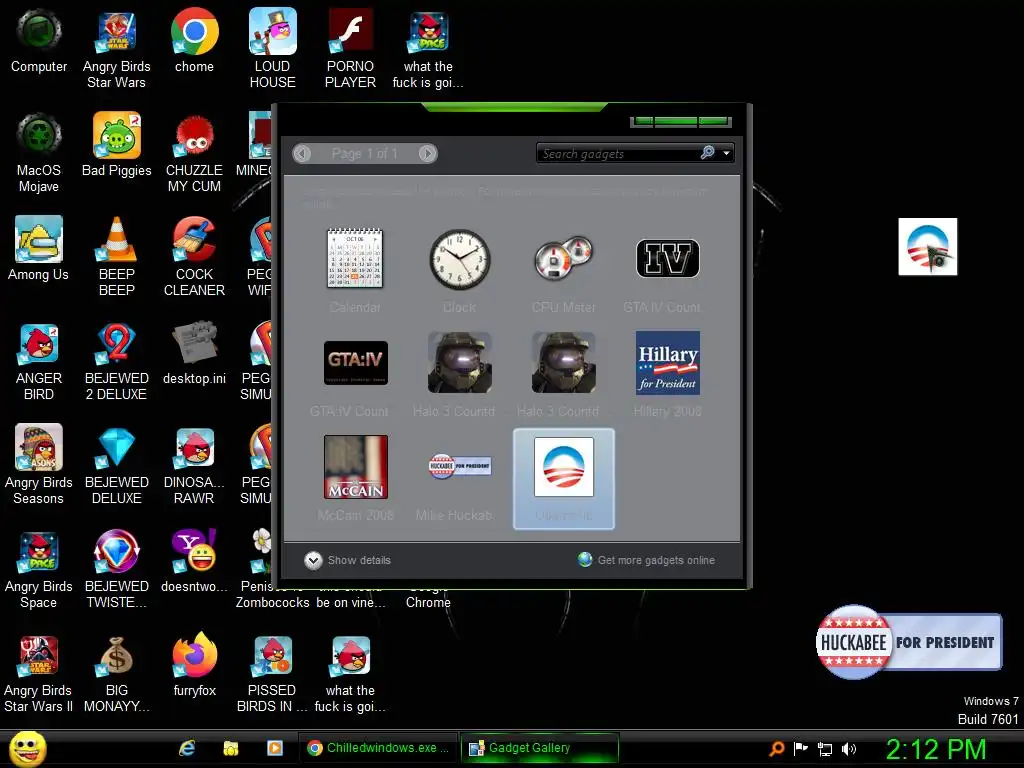Click the magnifier search icon in gallery

[x=707, y=153]
